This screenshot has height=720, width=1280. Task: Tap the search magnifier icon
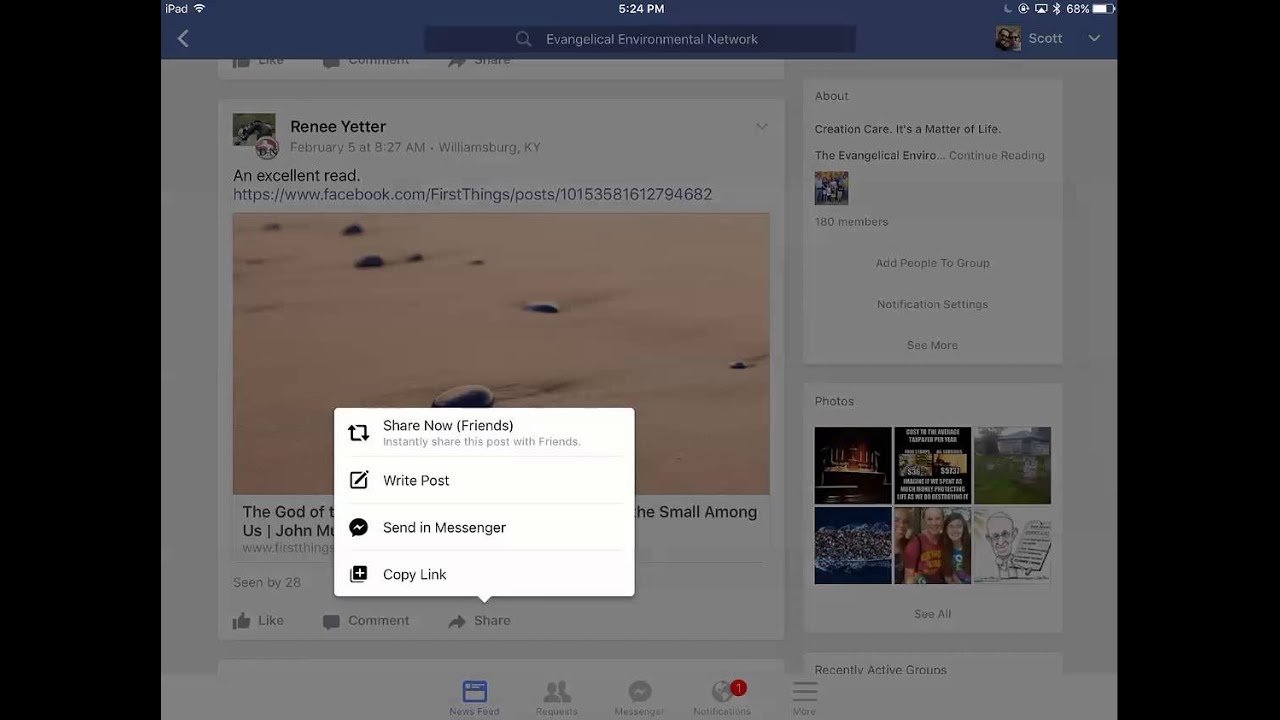tap(523, 39)
